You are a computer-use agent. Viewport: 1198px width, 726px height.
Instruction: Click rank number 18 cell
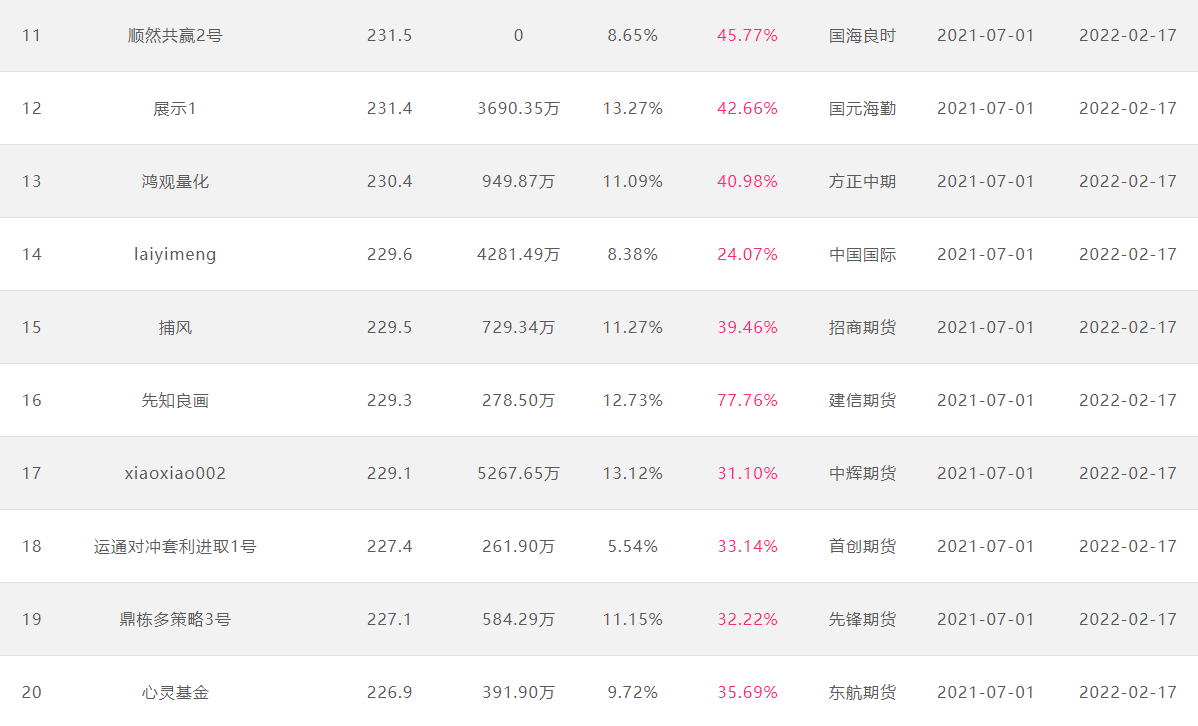tap(32, 547)
